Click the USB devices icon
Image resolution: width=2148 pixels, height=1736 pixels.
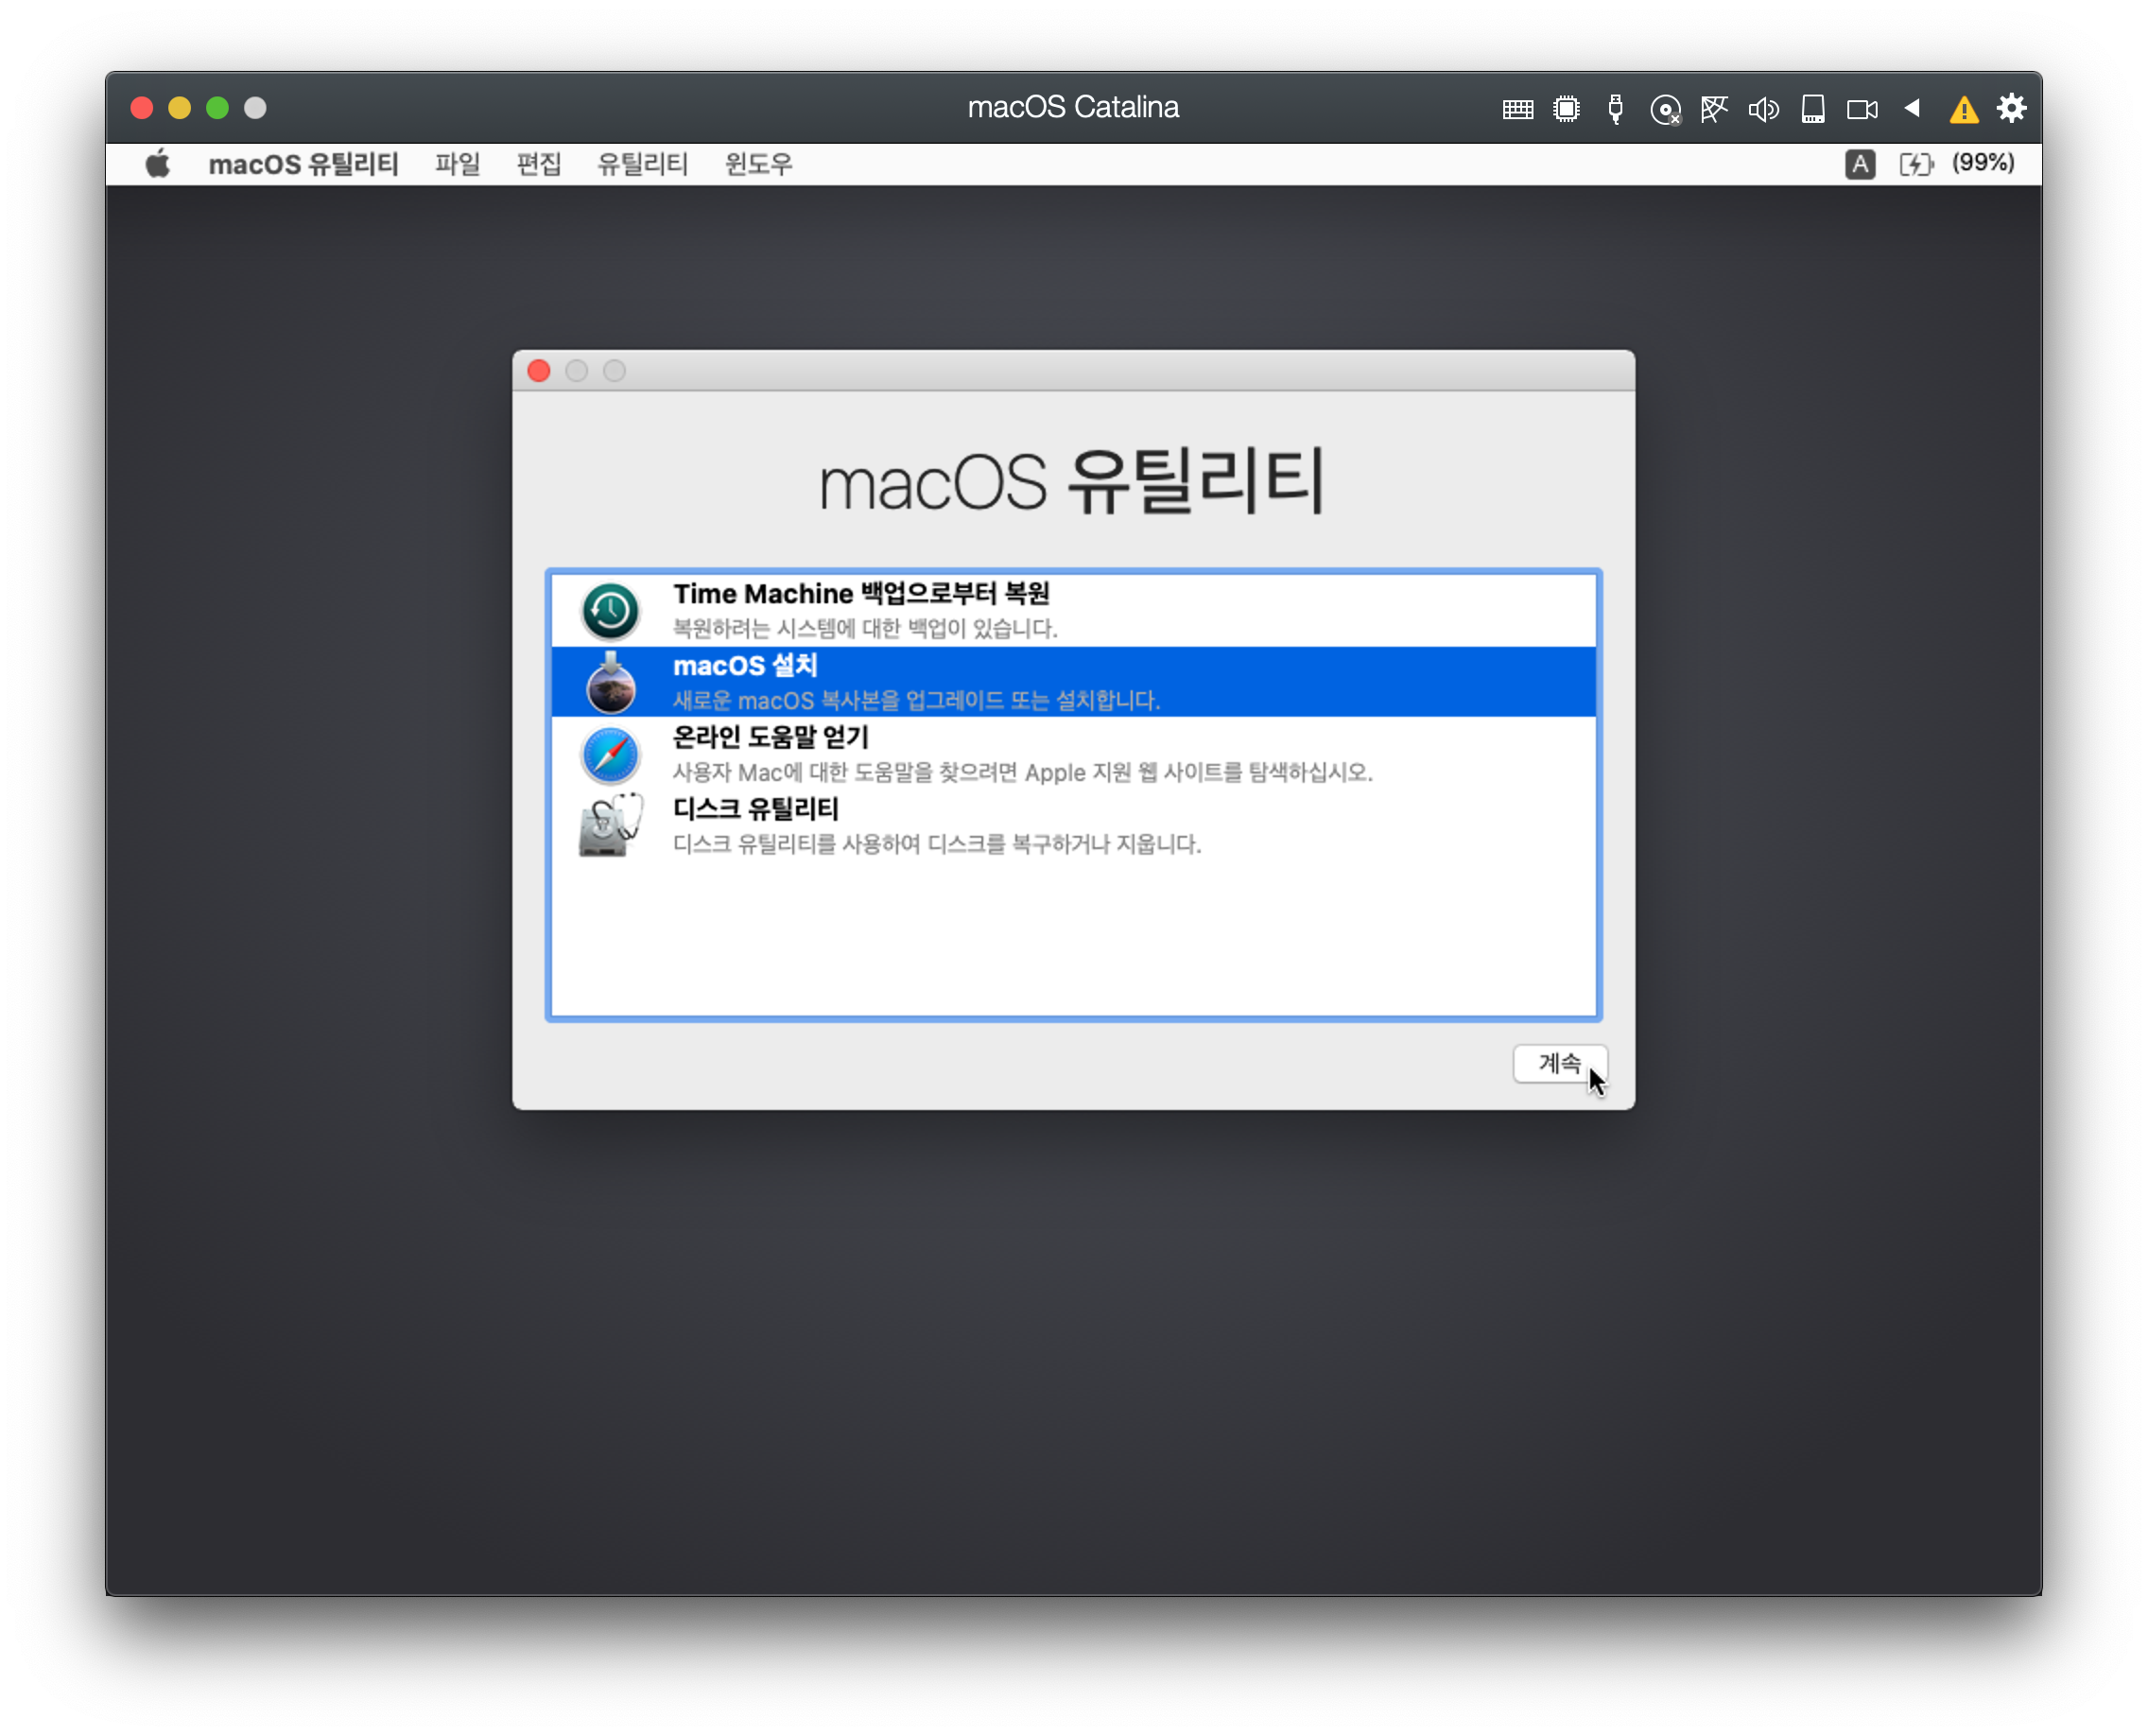1615,109
